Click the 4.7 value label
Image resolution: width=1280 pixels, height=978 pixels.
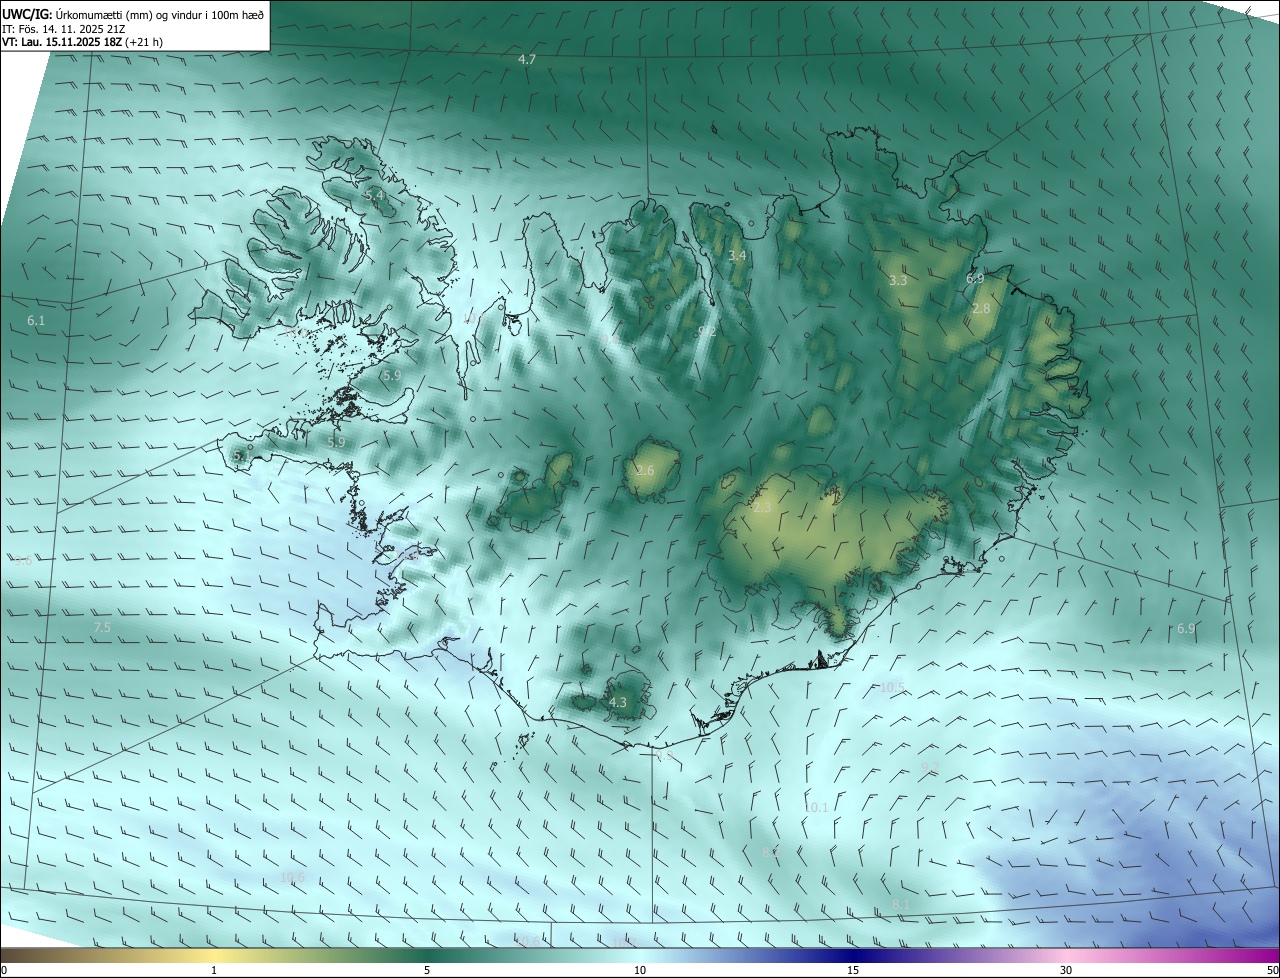pyautogui.click(x=527, y=60)
